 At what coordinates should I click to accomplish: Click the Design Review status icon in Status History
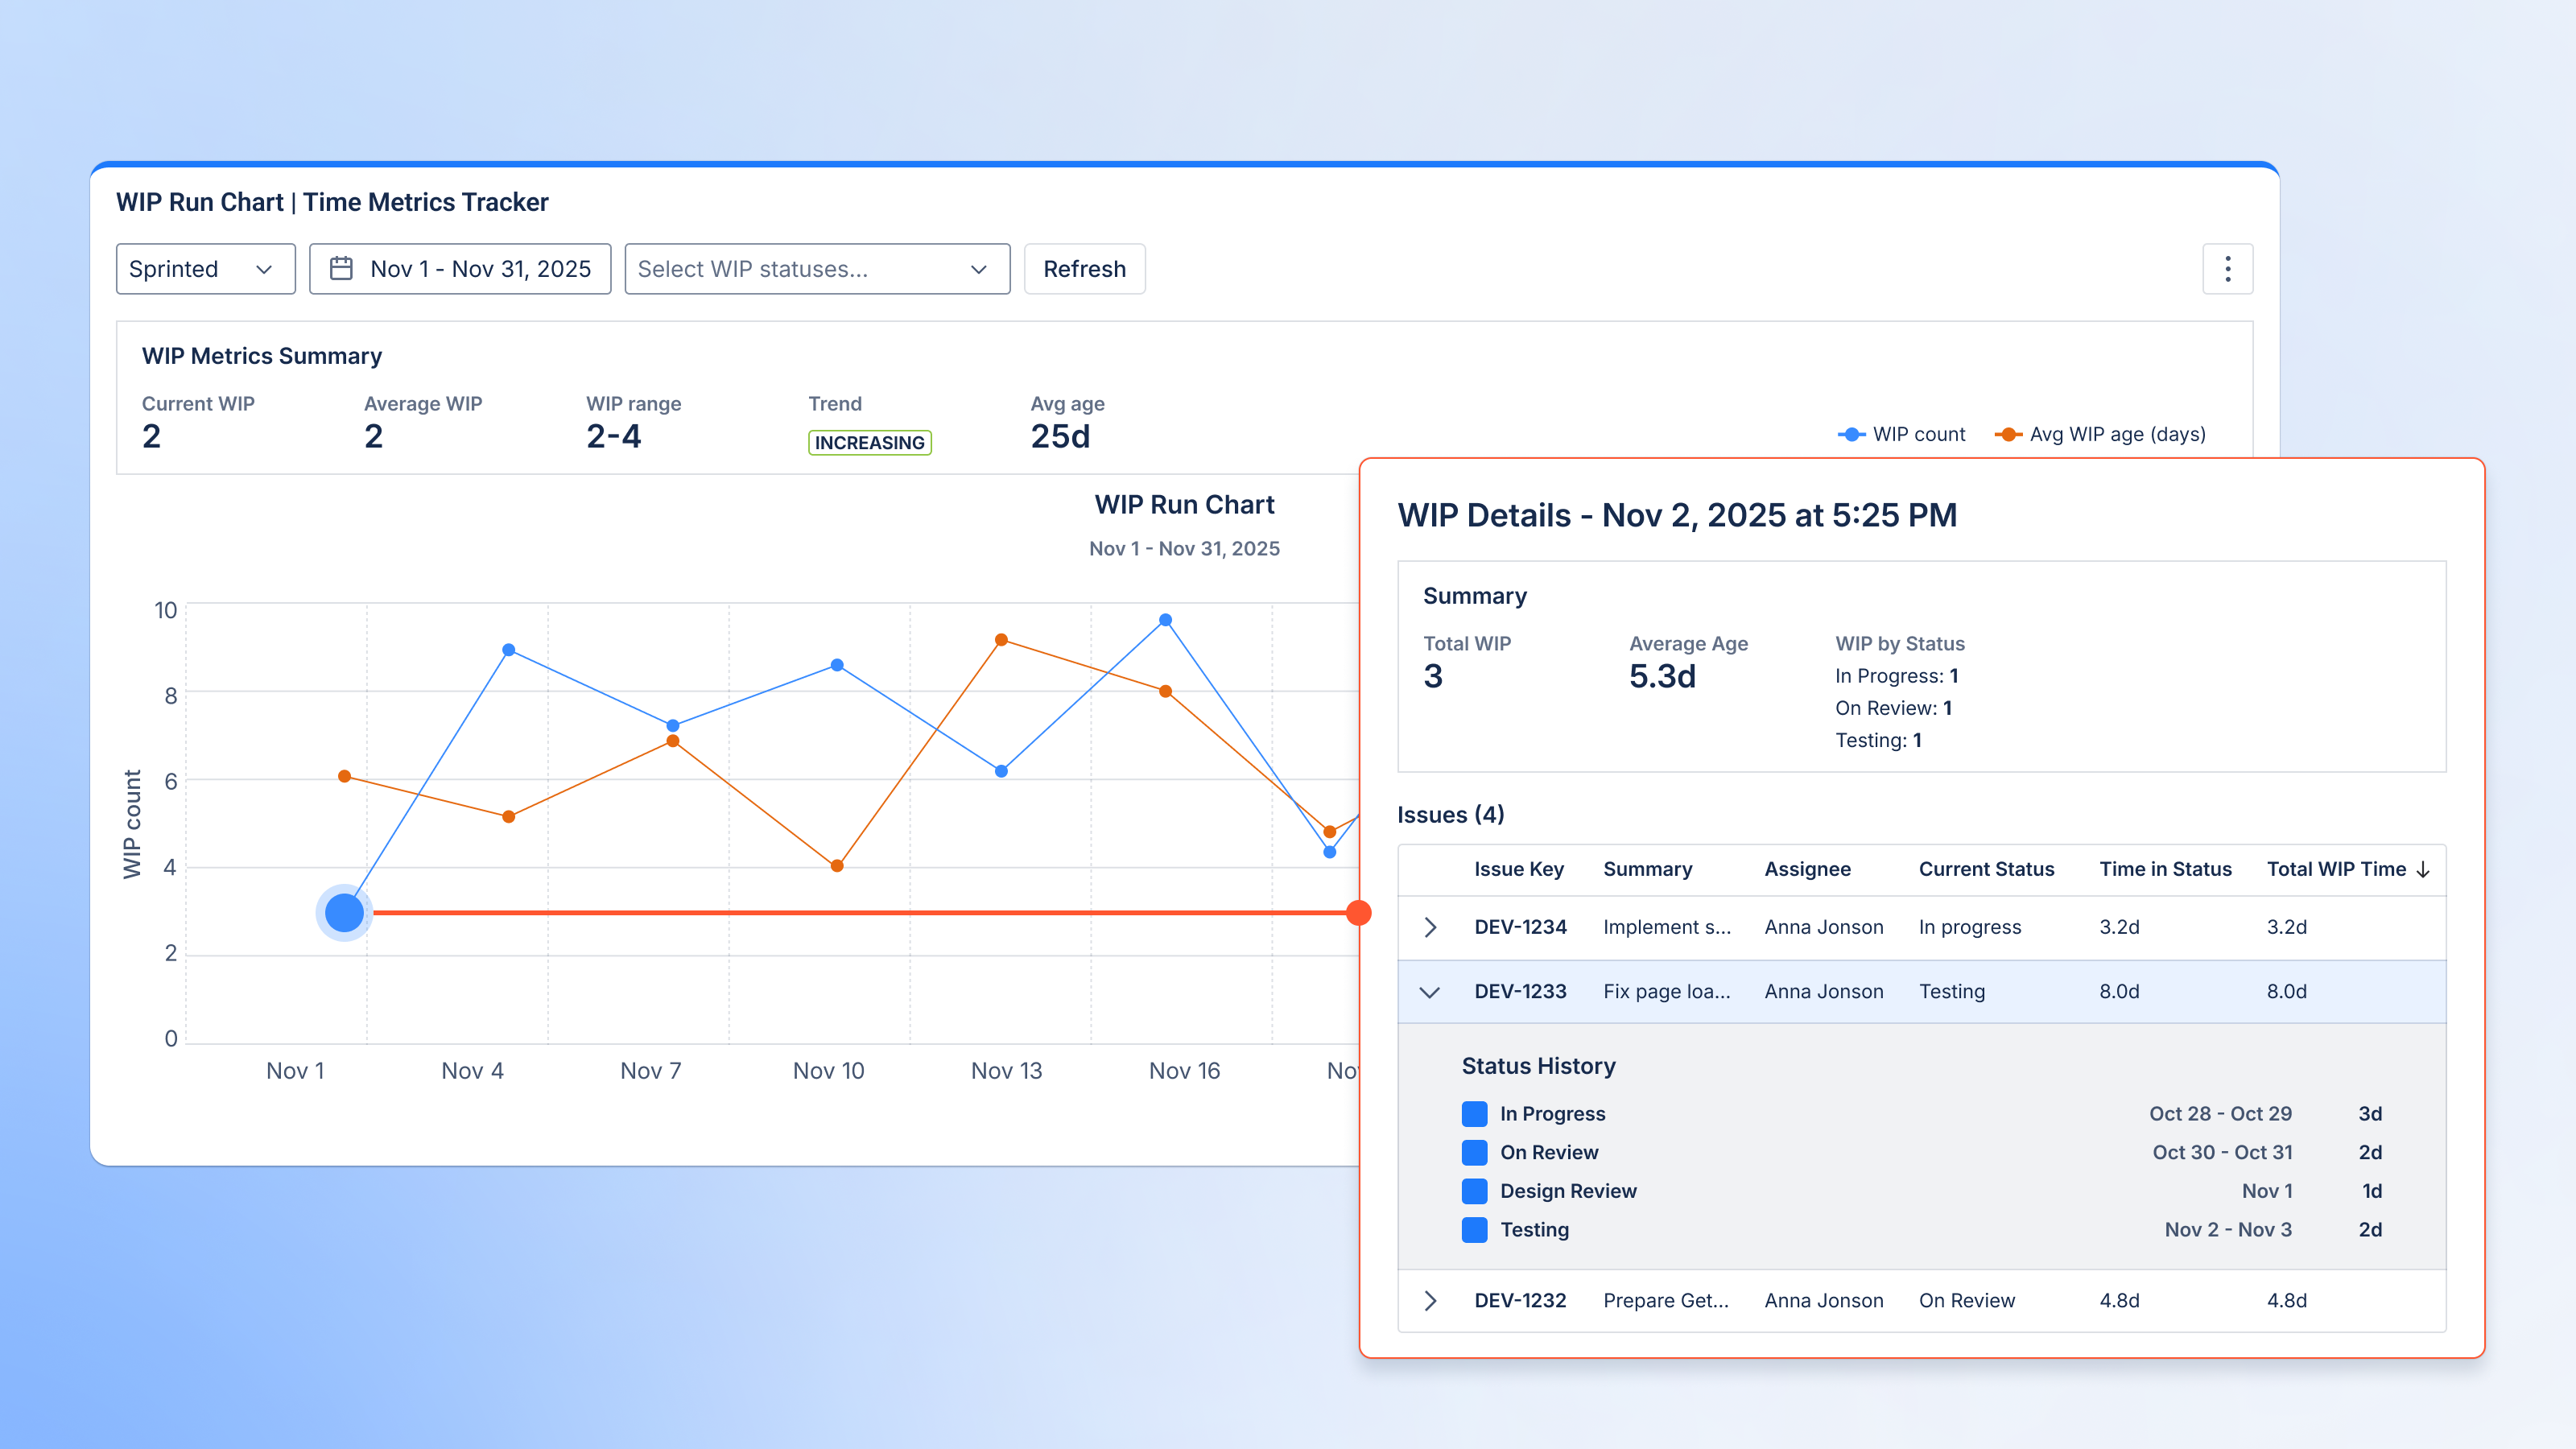click(1474, 1191)
